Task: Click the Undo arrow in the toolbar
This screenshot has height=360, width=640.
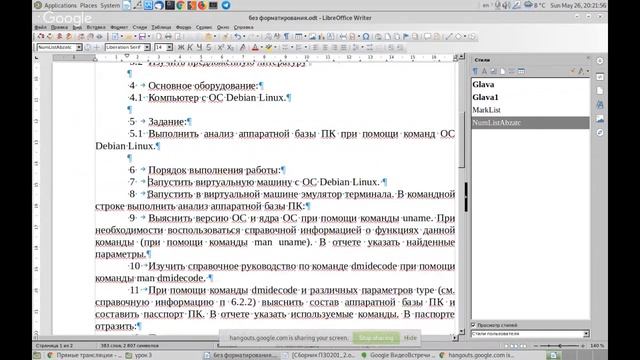Action: [x=237, y=36]
